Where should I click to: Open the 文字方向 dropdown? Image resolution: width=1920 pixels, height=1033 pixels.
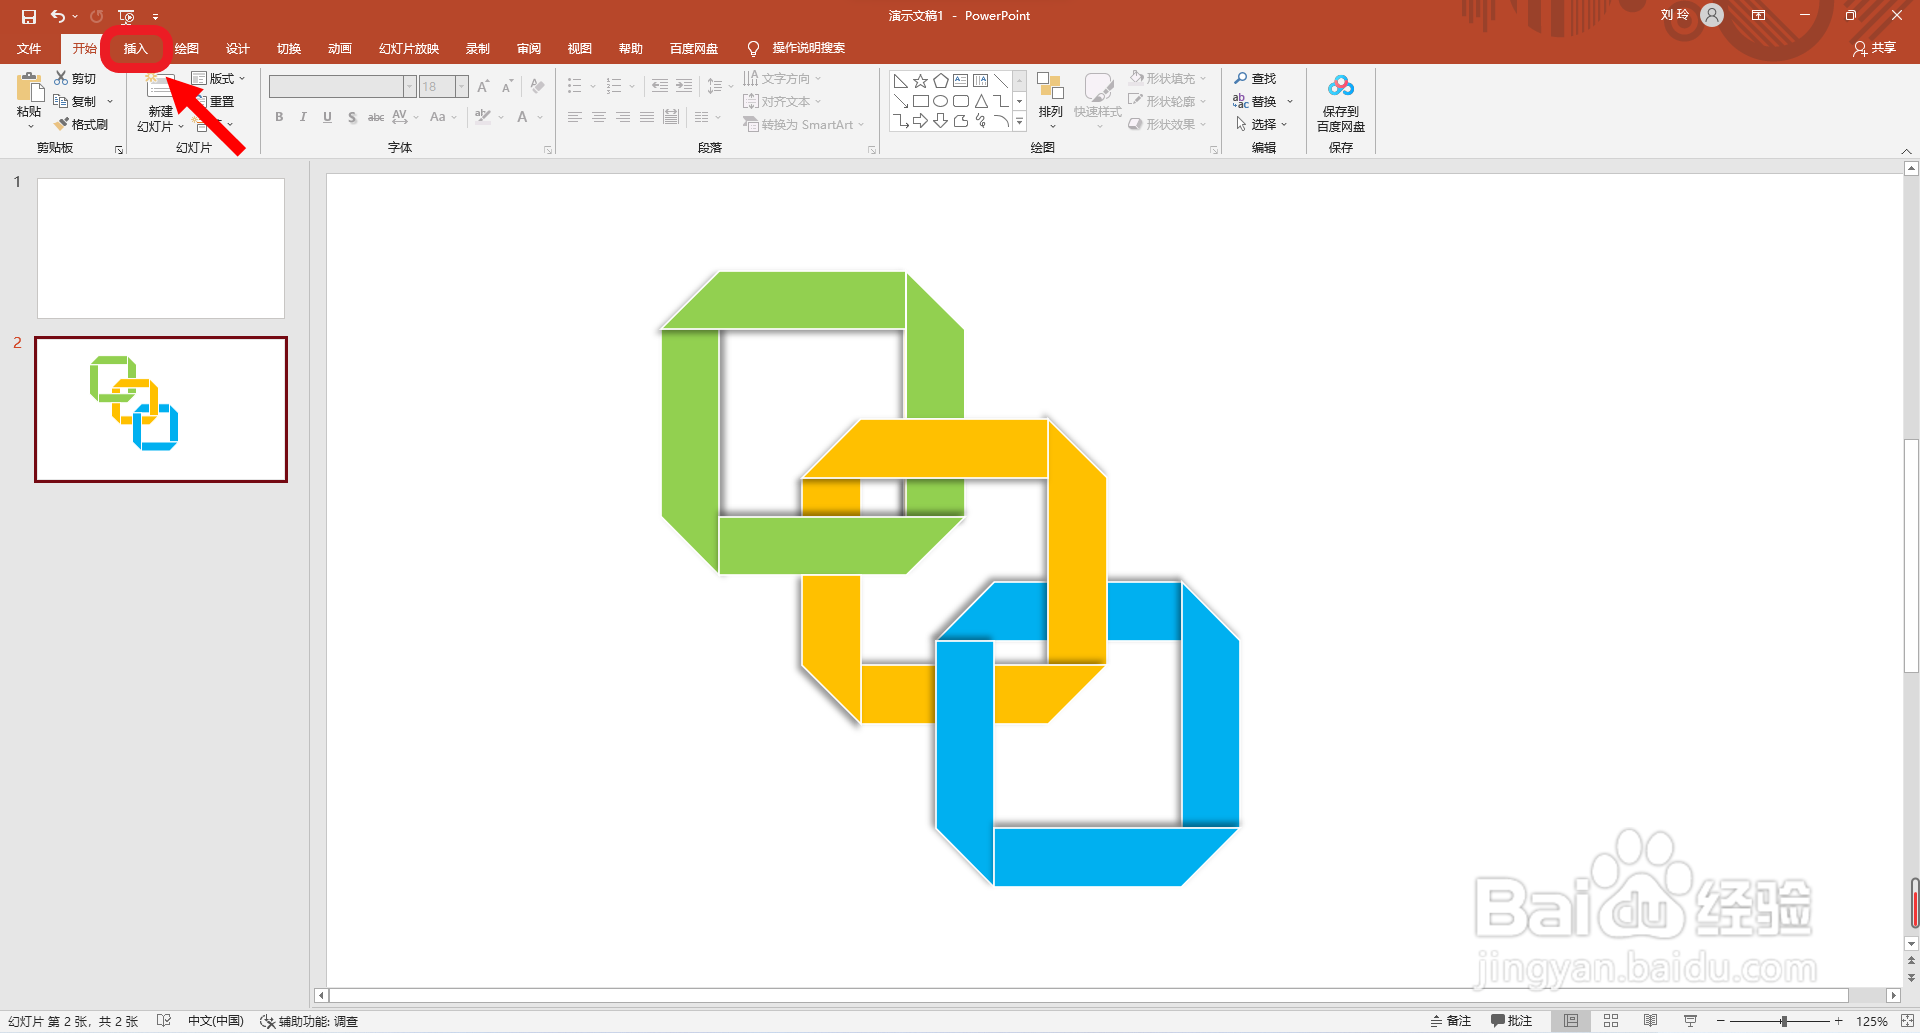(x=782, y=78)
